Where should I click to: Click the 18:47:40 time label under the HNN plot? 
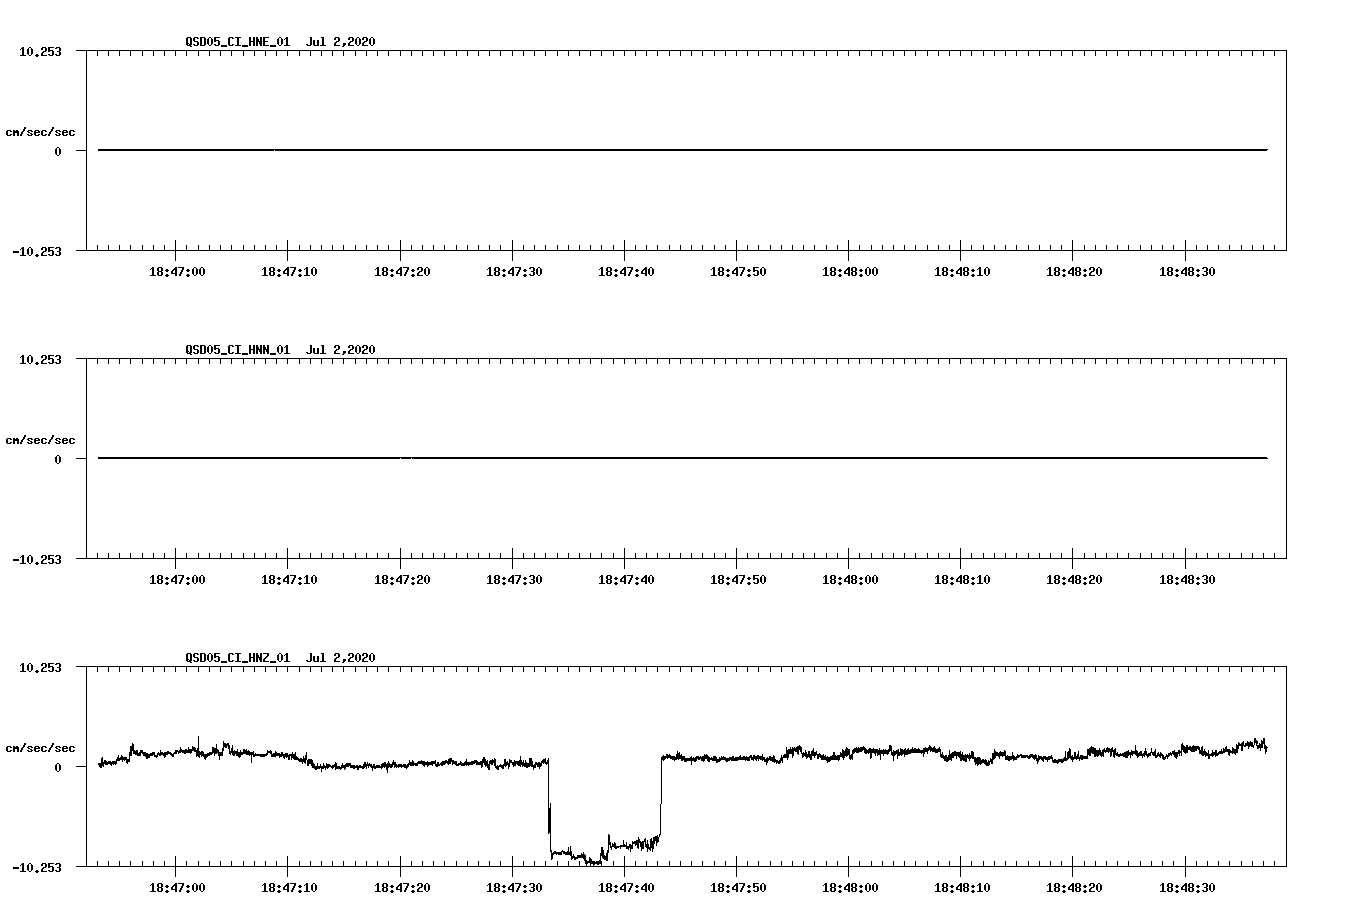[x=626, y=580]
